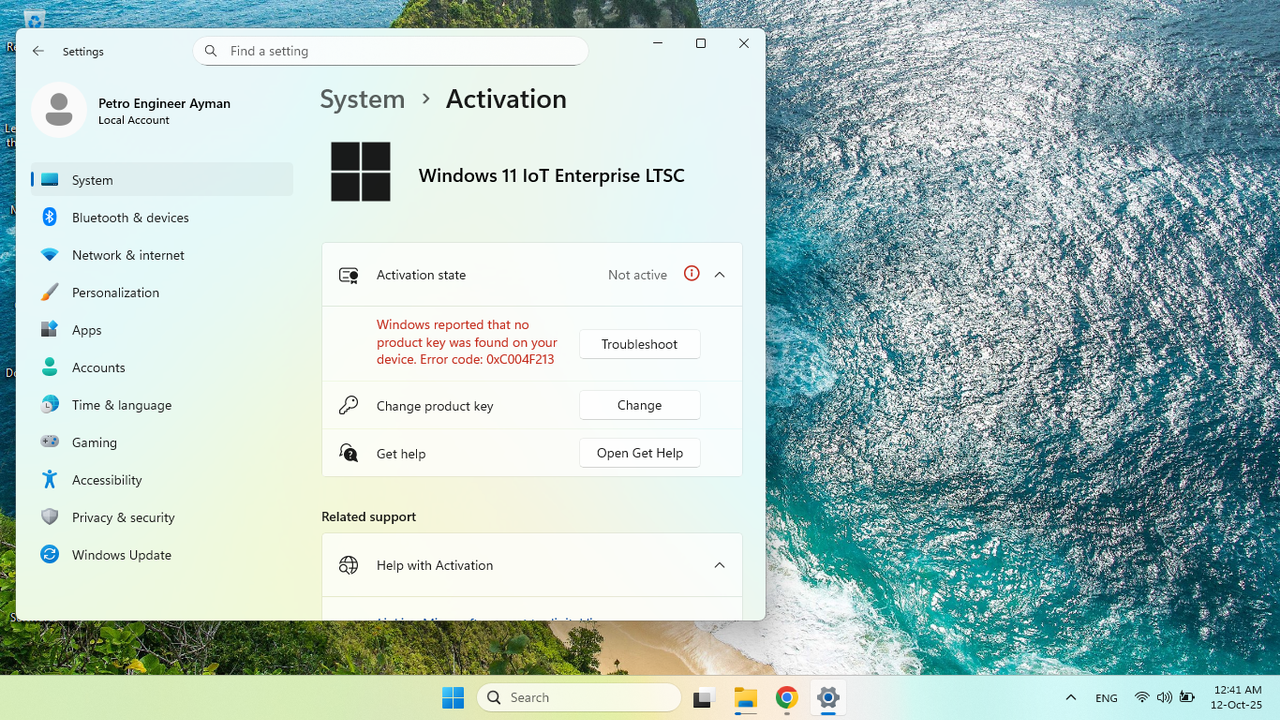Go to Network & internet settings
Screen dimensions: 1280x720
pyautogui.click(x=162, y=255)
